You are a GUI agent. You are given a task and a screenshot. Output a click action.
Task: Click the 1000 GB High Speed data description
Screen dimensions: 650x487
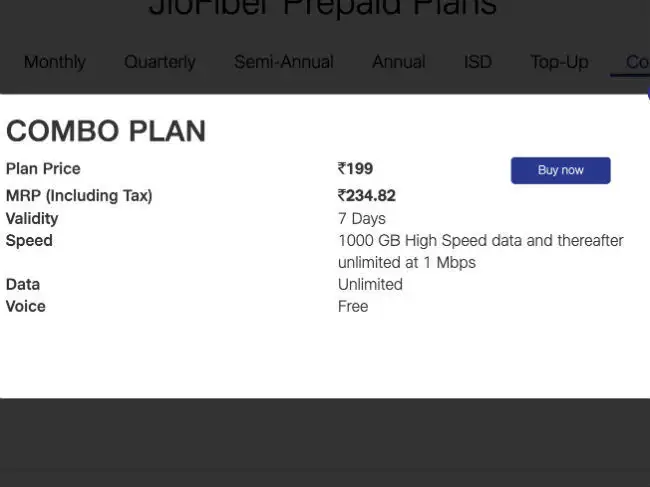click(481, 251)
